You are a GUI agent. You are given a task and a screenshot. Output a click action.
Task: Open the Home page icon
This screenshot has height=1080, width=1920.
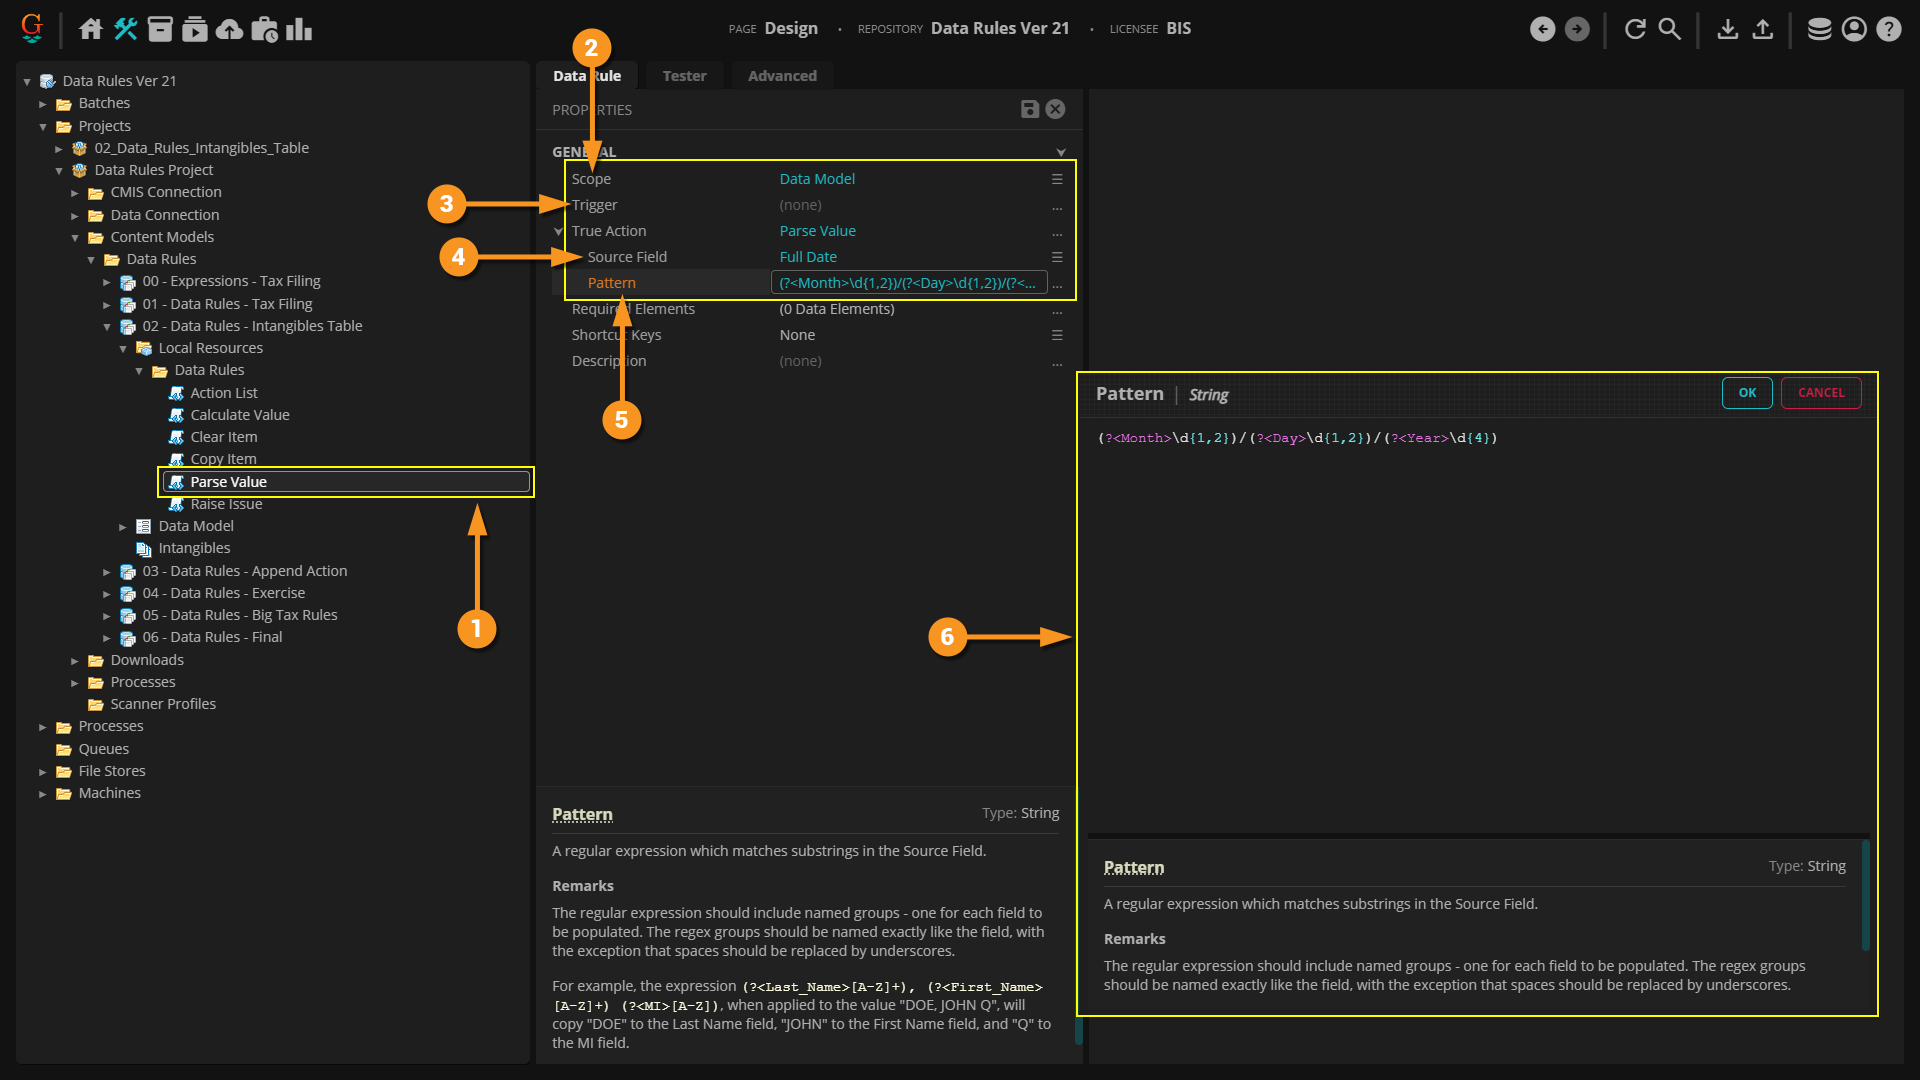(91, 29)
